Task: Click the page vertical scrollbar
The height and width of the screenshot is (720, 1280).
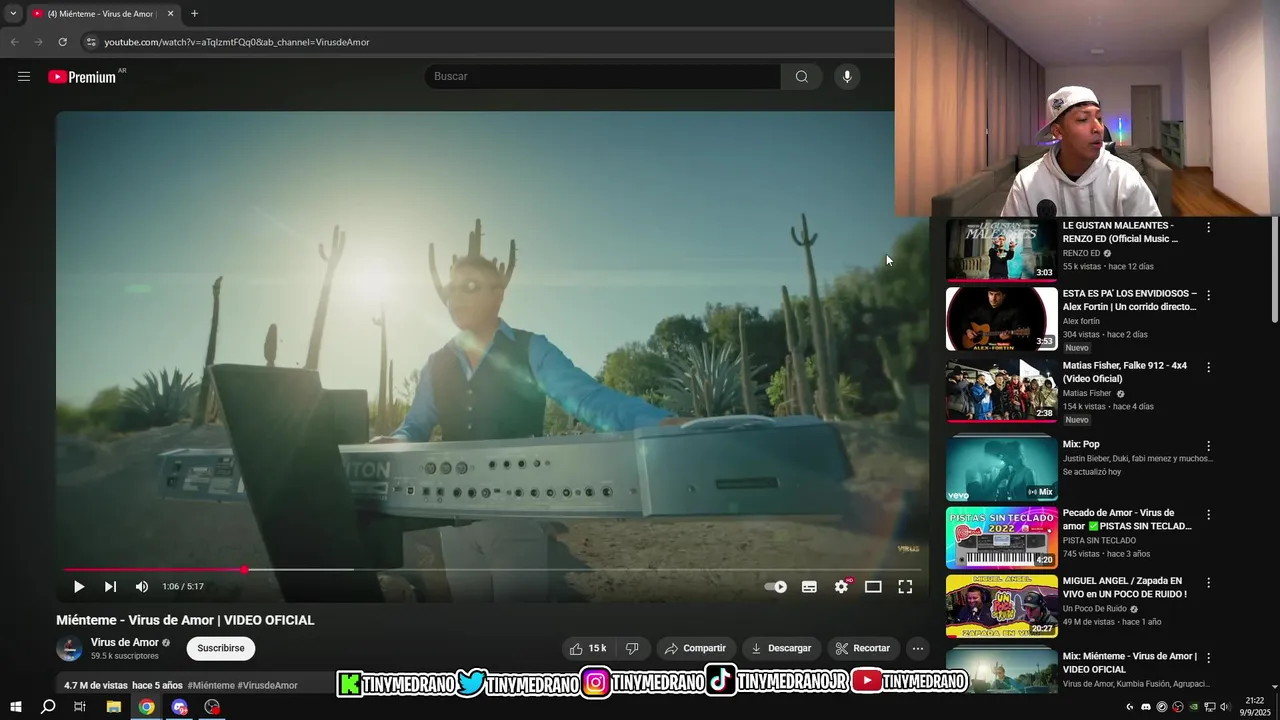Action: pos(1274,270)
